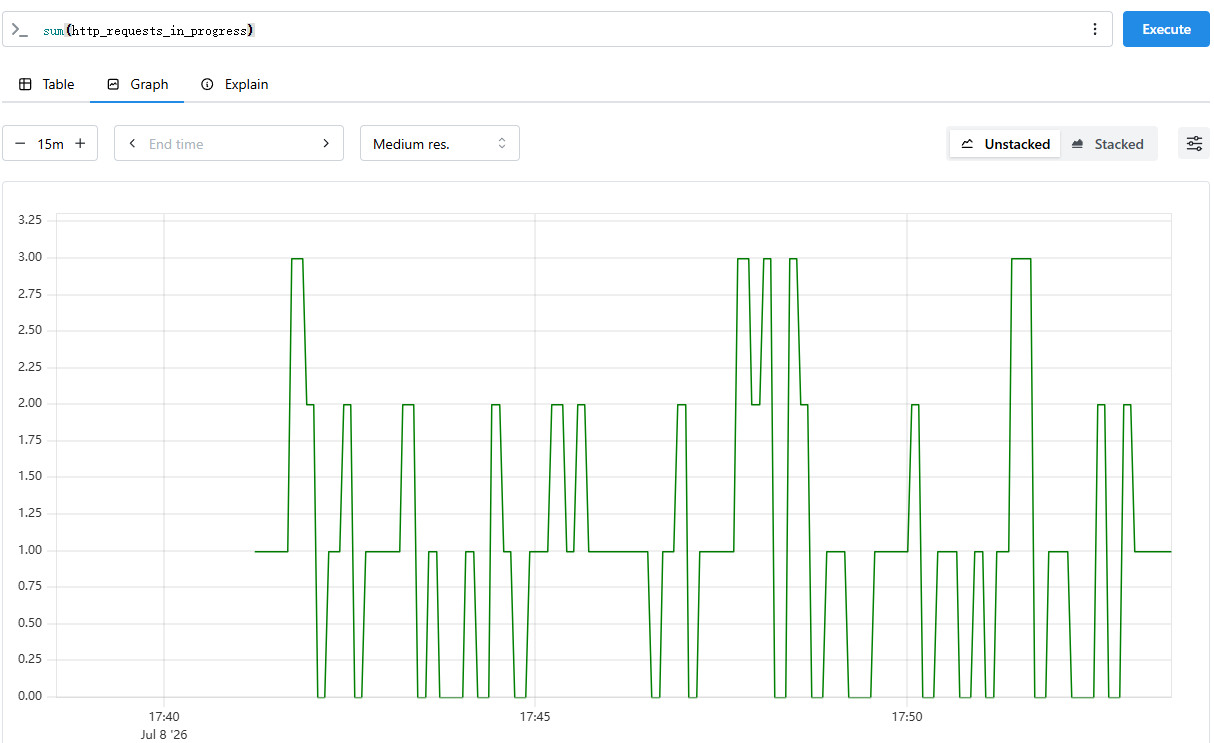1214x743 pixels.
Task: Click the 3.00 y-axis label
Action: (30, 257)
